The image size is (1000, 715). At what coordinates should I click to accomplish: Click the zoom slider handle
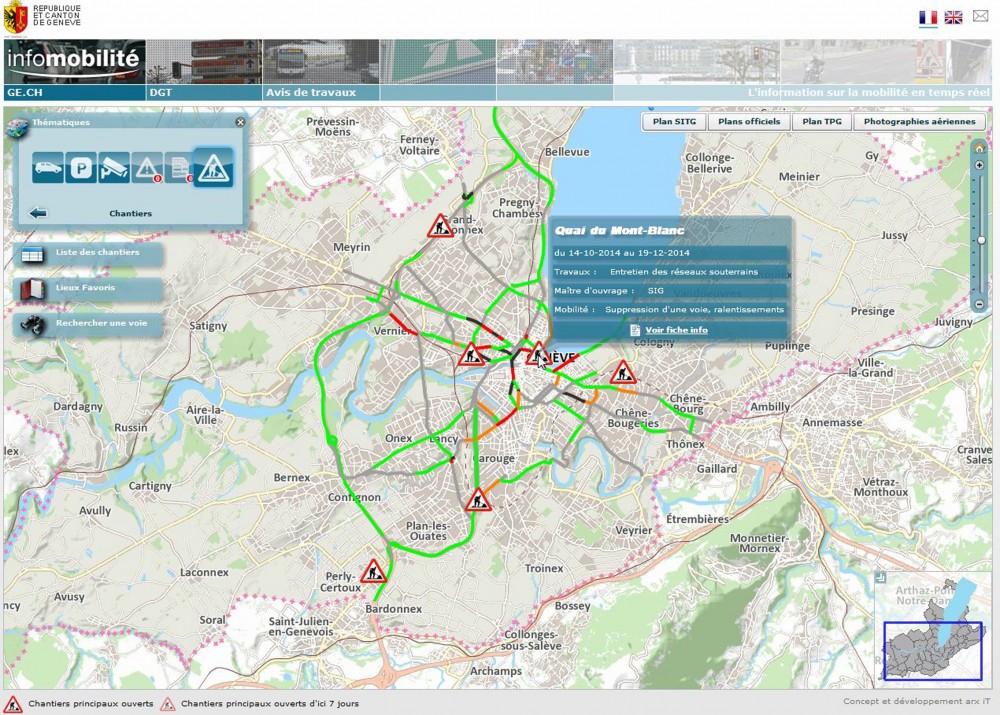(x=981, y=240)
